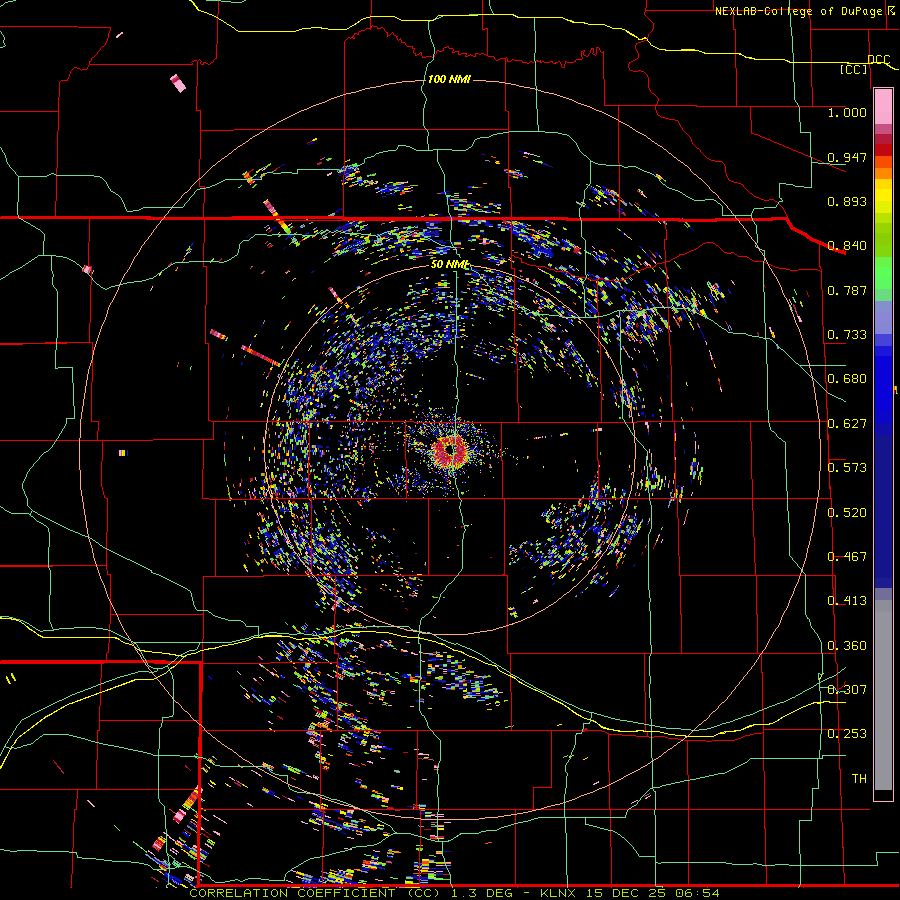The image size is (900, 900).
Task: Click the 50 NMI range ring label
Action: tap(450, 264)
